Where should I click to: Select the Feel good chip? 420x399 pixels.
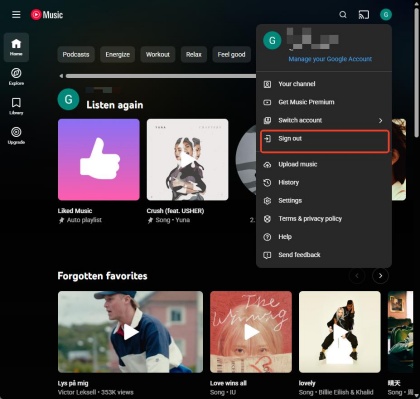[x=231, y=54]
